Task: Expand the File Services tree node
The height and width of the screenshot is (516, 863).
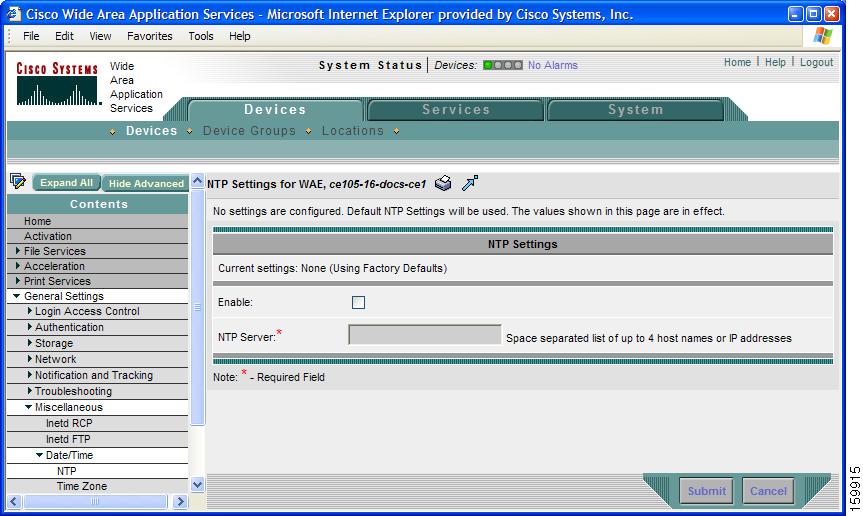Action: click(x=18, y=251)
